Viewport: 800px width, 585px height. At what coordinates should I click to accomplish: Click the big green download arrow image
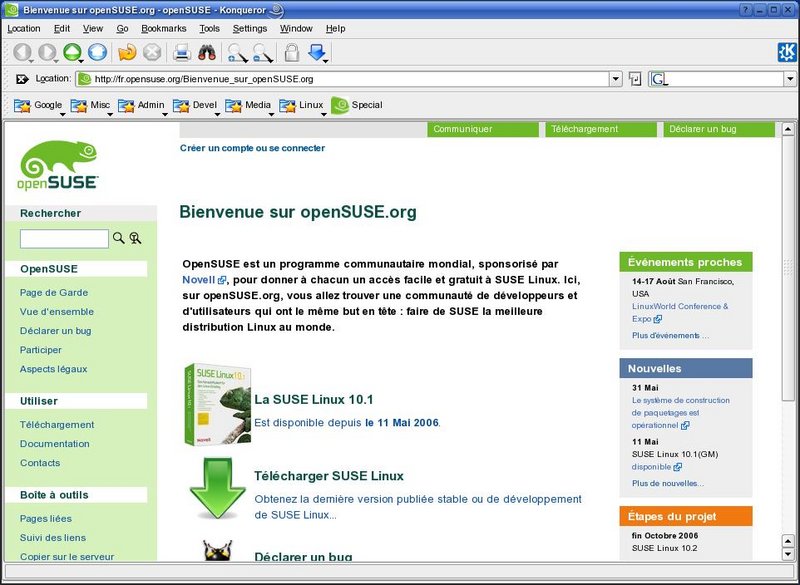click(x=218, y=488)
